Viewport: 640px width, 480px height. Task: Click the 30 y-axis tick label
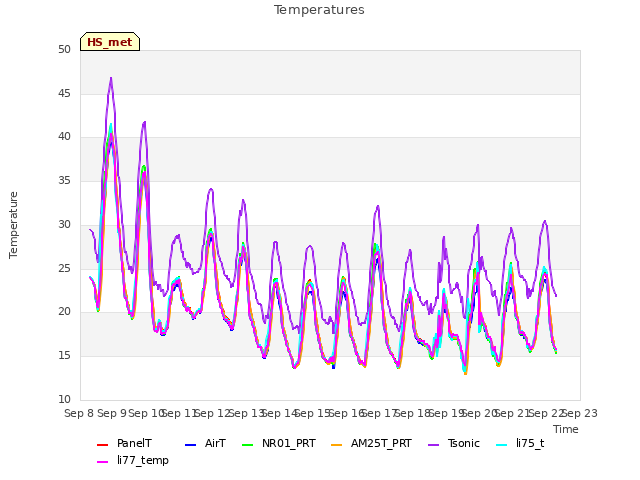click(x=64, y=224)
